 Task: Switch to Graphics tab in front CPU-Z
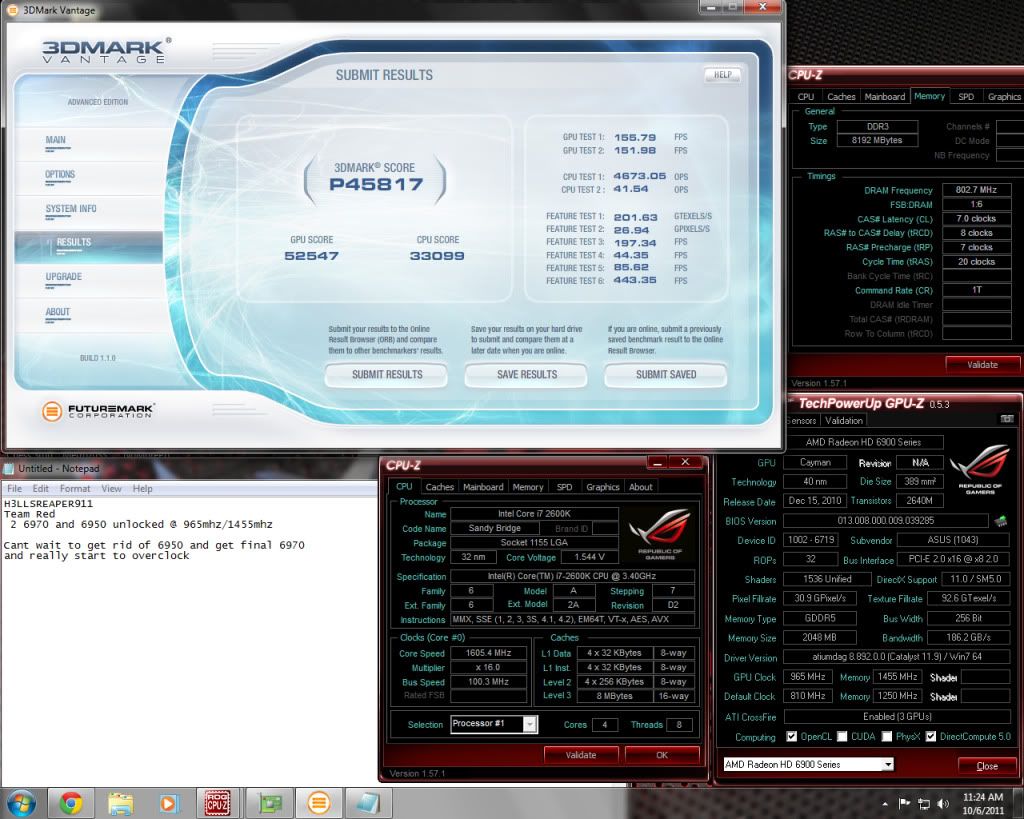coord(602,487)
